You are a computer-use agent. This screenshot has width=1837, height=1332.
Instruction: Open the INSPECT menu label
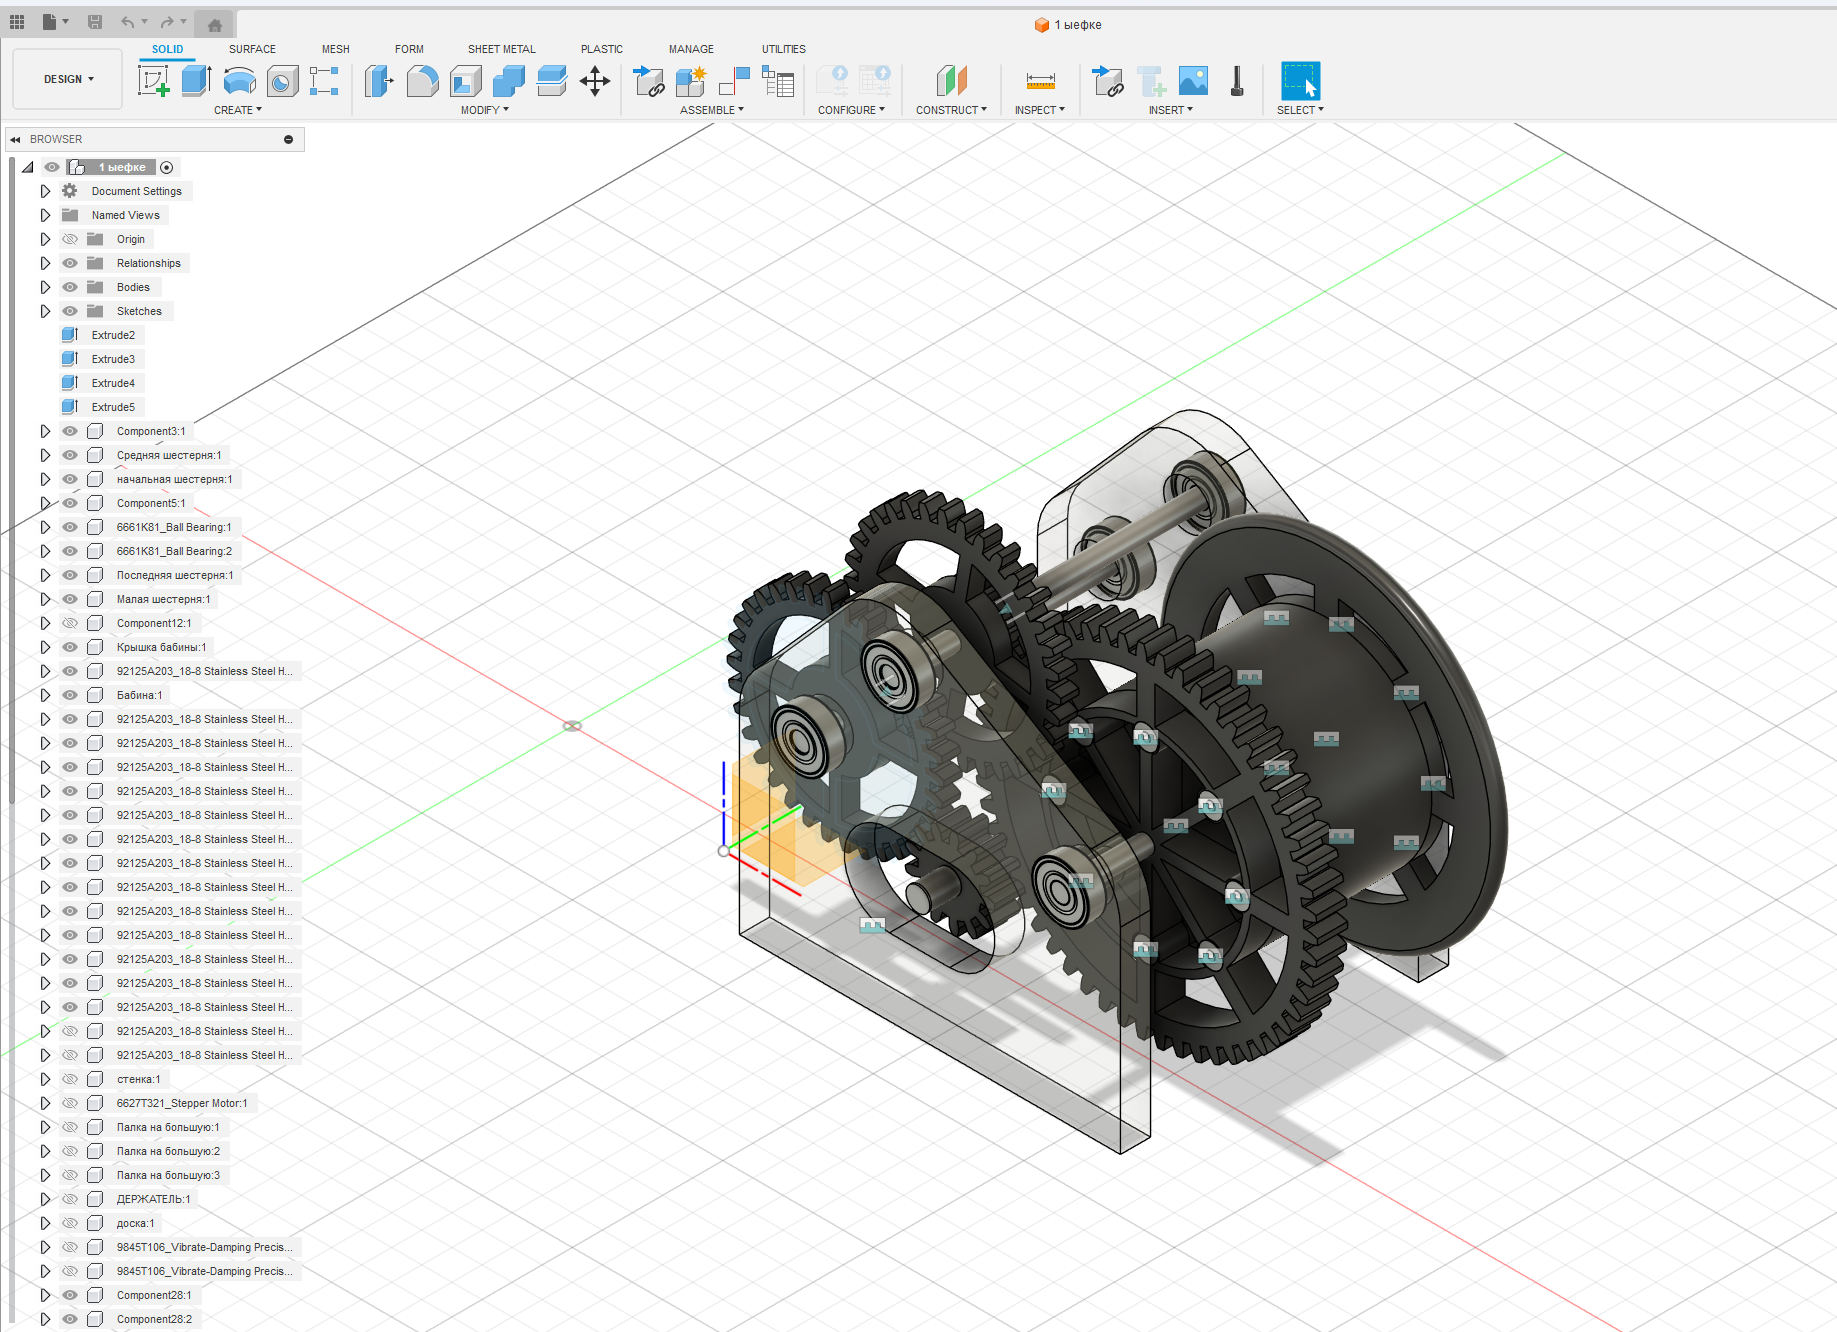coord(1040,110)
